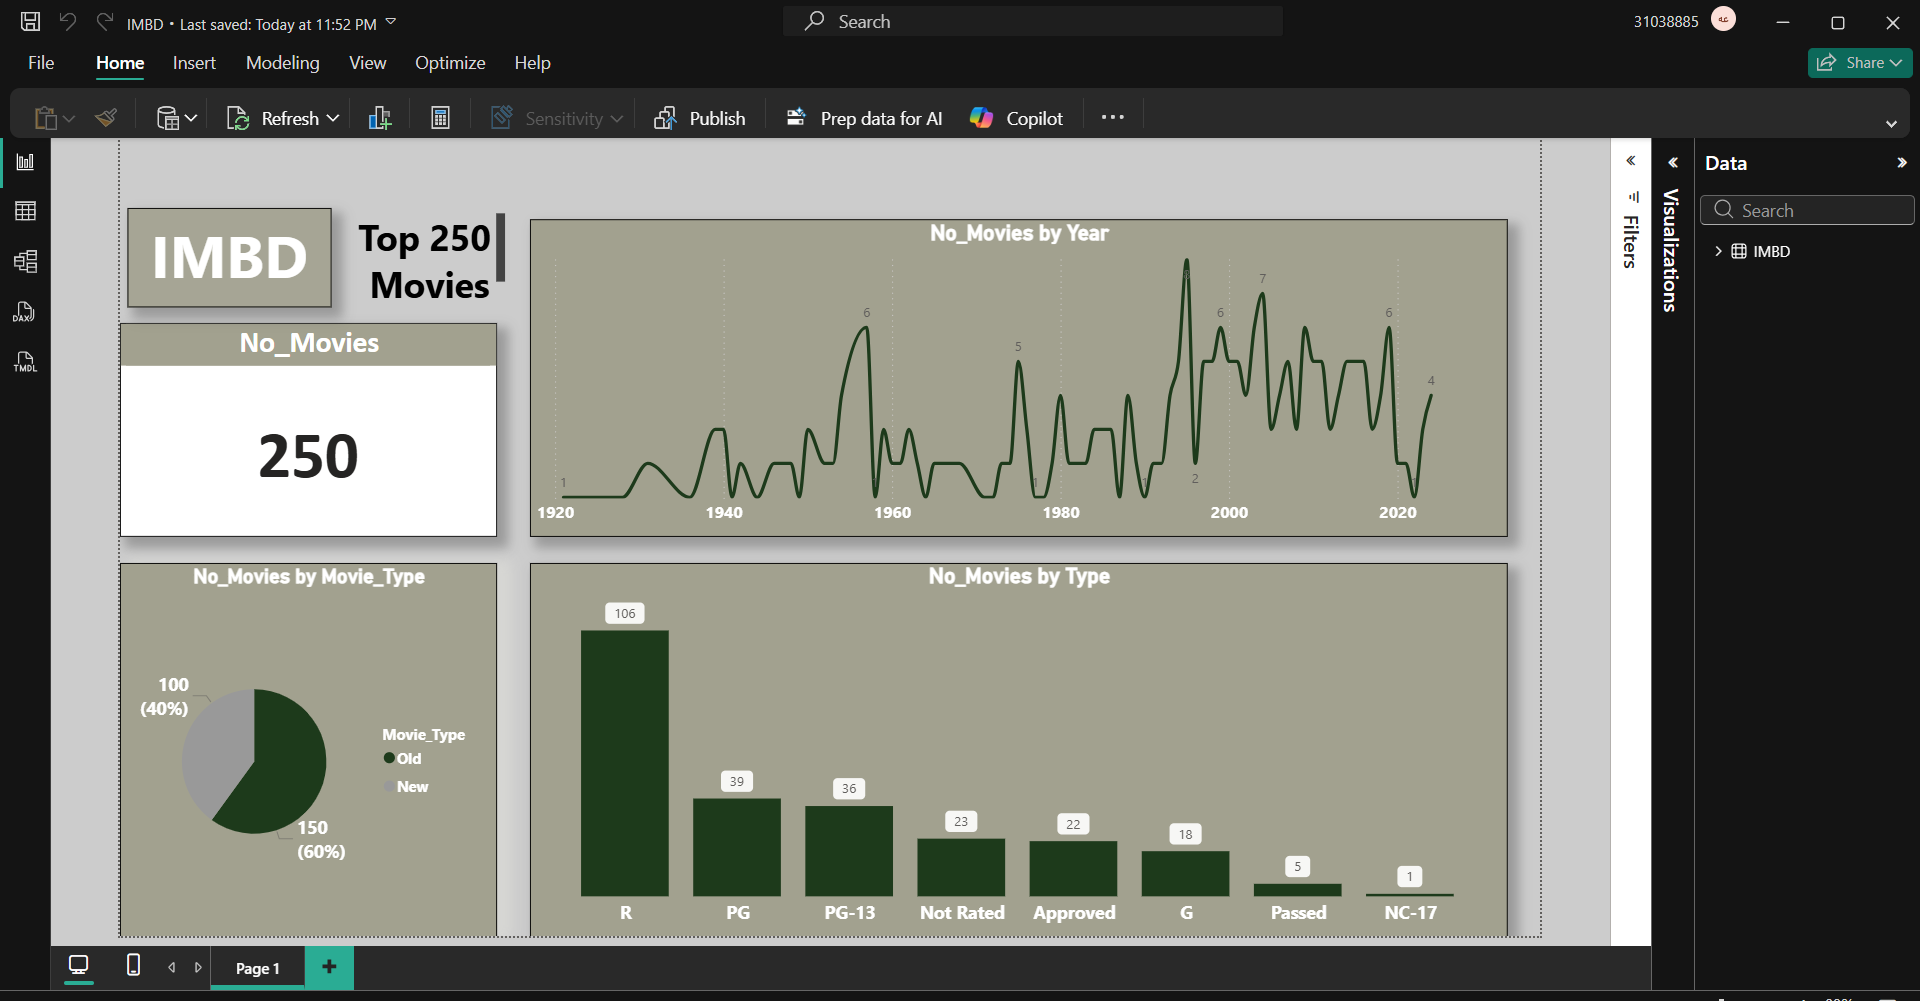The image size is (1920, 1001).
Task: Open the TMDL view
Action: coord(25,362)
